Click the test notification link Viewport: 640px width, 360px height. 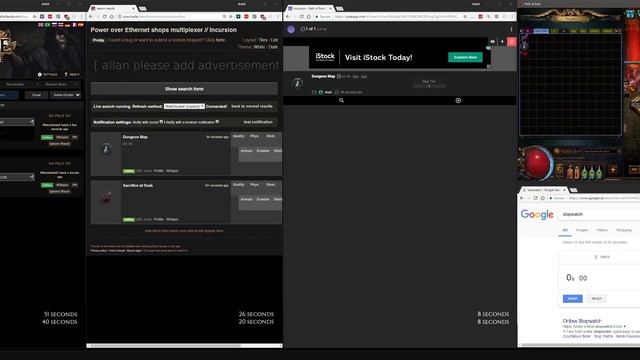(258, 122)
